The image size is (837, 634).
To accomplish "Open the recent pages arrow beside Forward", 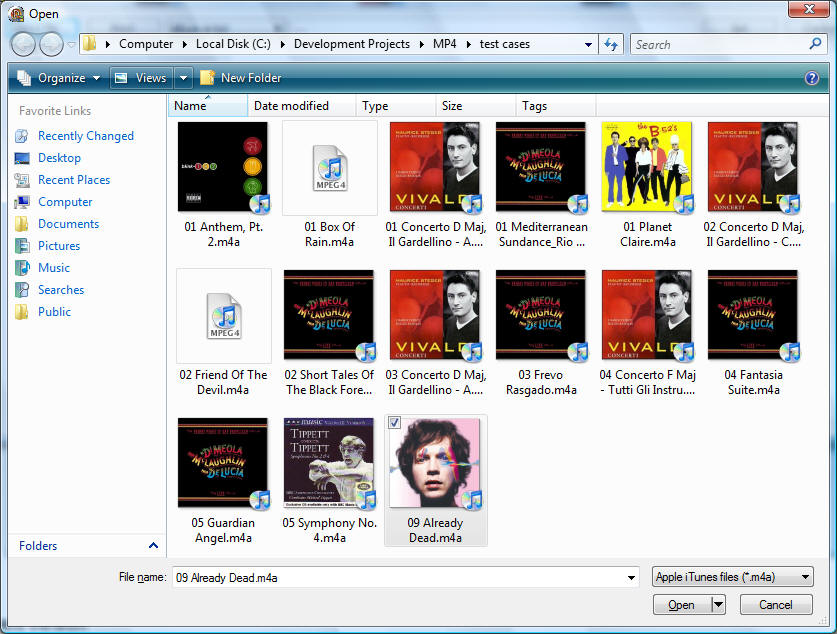I will [x=72, y=45].
